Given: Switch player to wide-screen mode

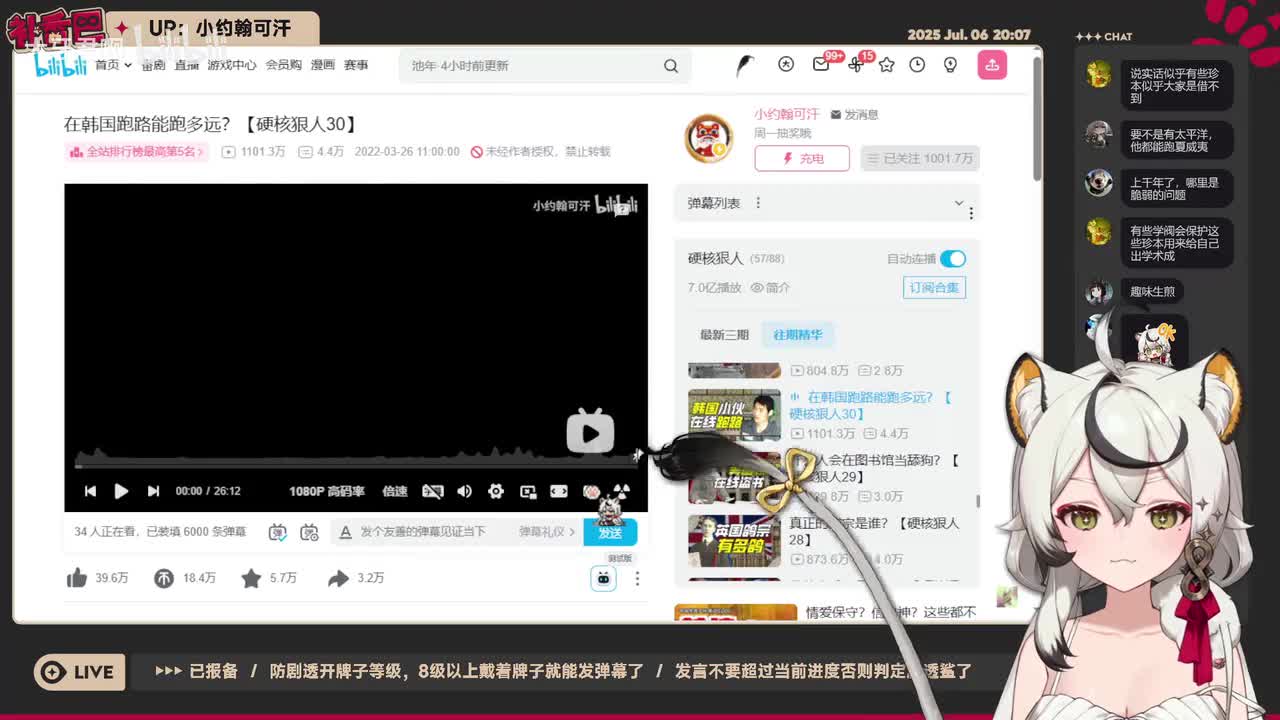Looking at the screenshot, I should 559,491.
